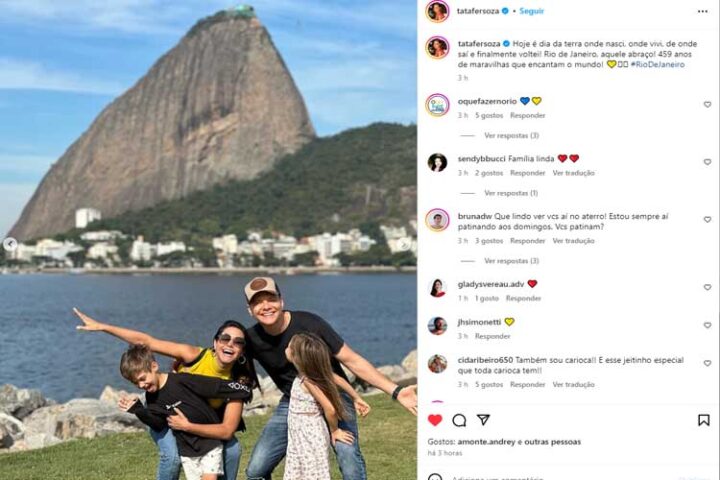Open the comment bubble icon
The width and height of the screenshot is (720, 480).
pyautogui.click(x=459, y=420)
